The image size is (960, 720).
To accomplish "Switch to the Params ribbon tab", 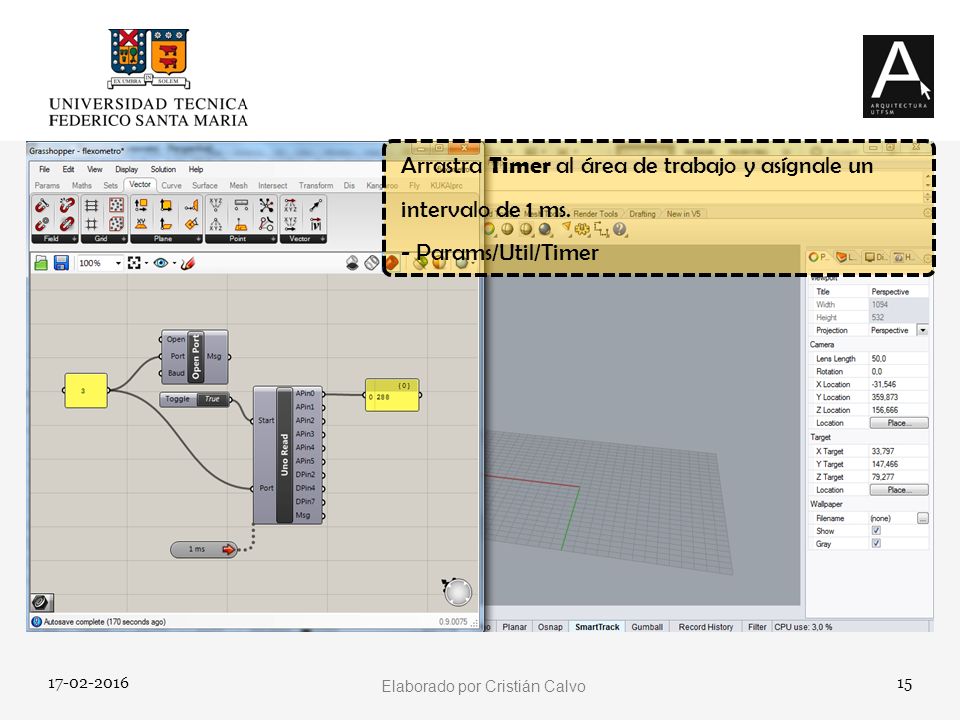I will (x=47, y=186).
